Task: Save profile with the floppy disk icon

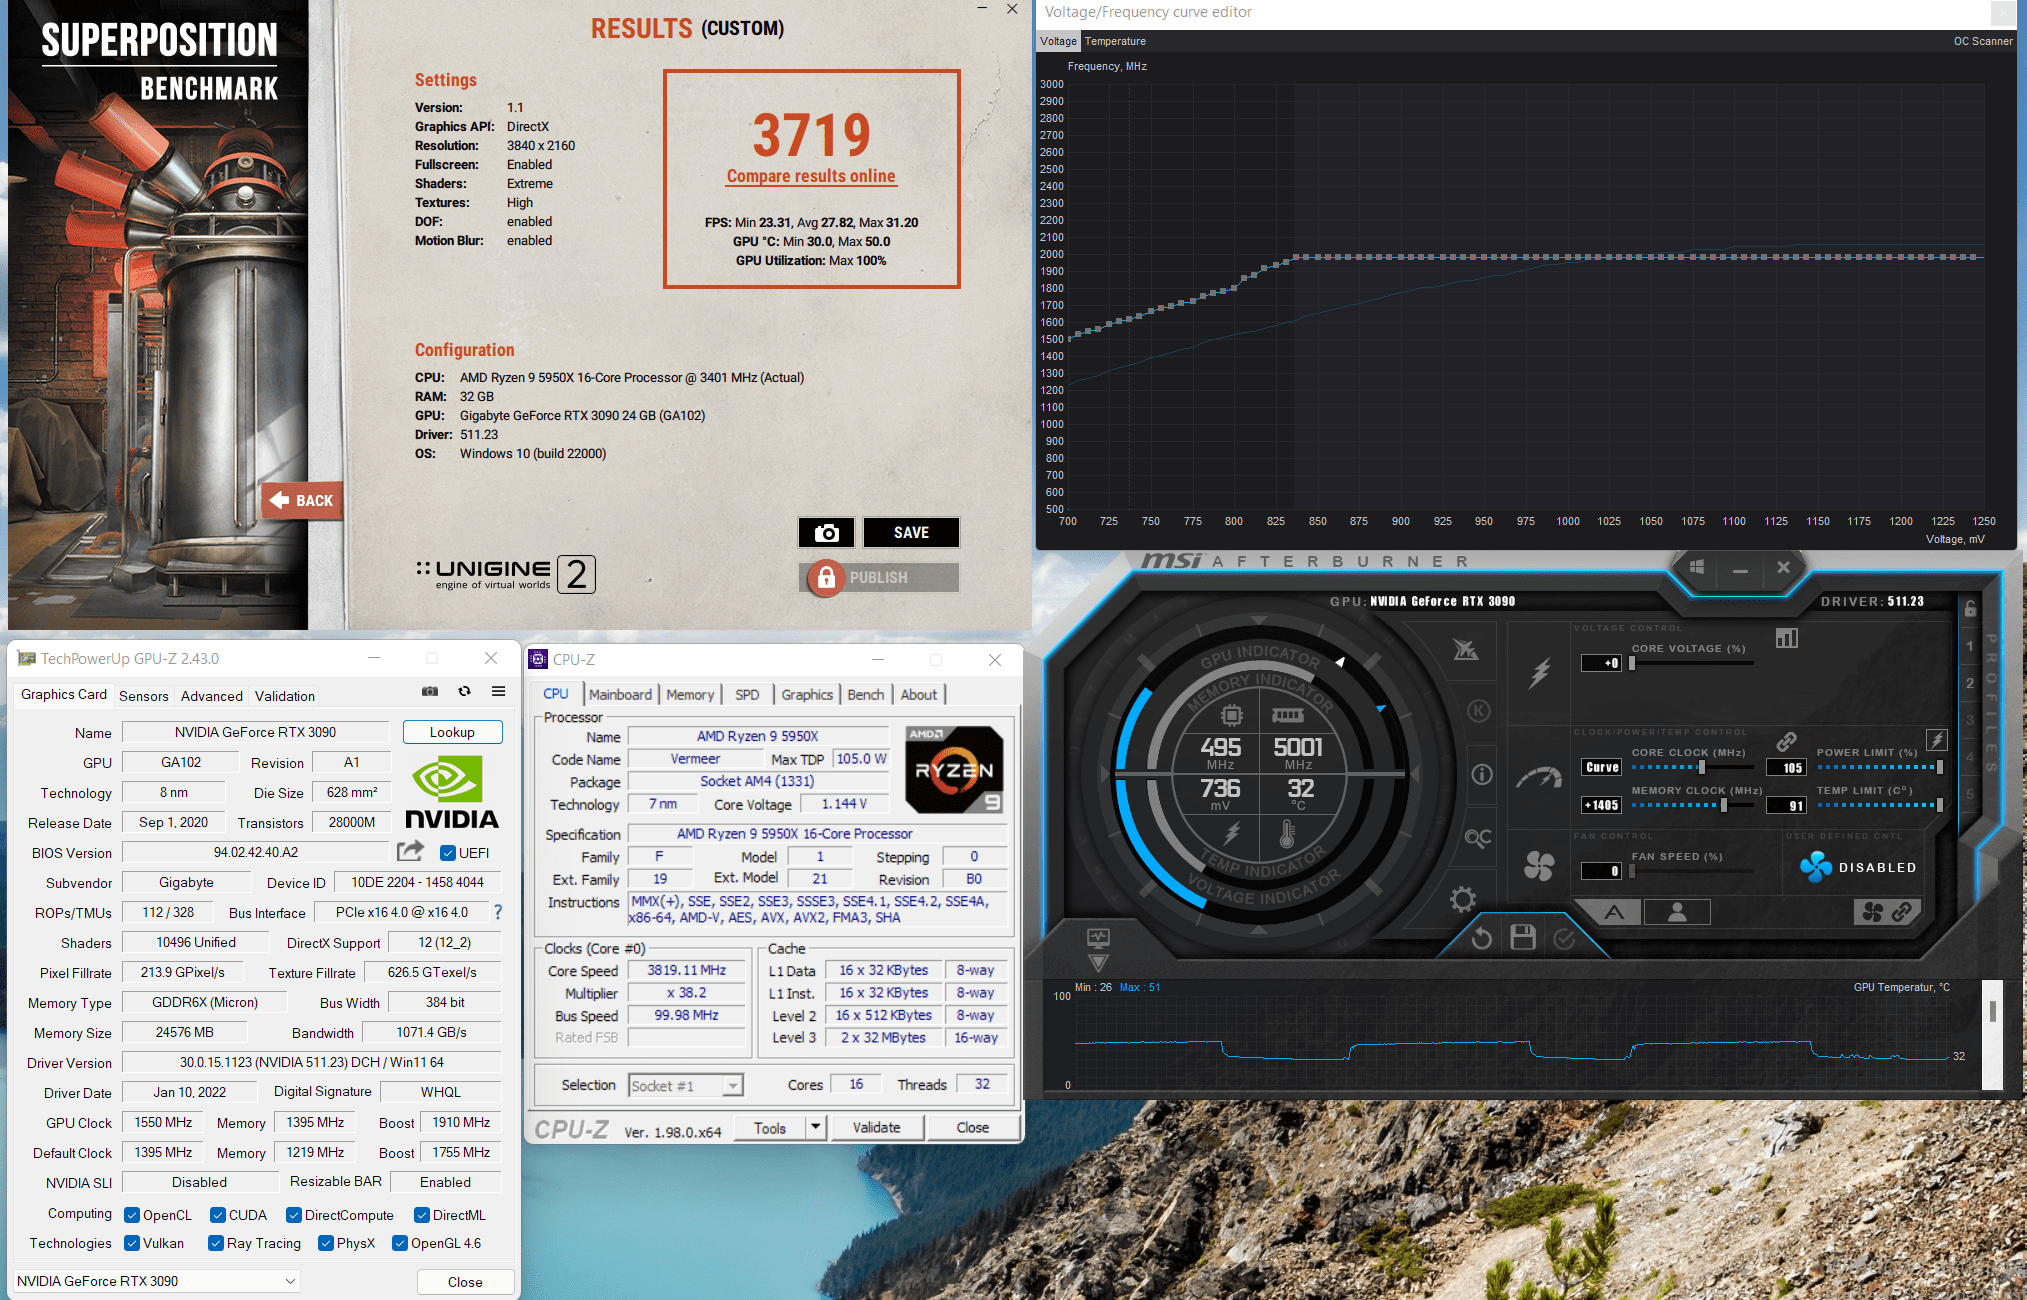Action: (1523, 937)
